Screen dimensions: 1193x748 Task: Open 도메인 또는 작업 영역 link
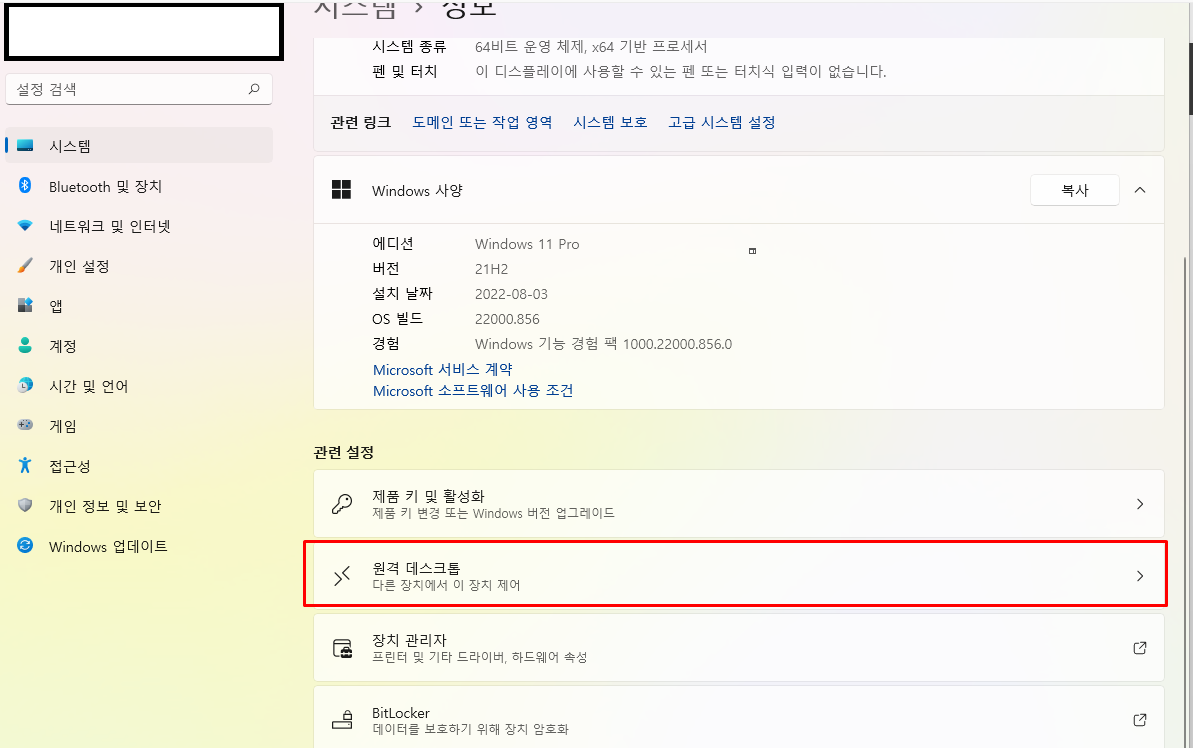click(482, 123)
